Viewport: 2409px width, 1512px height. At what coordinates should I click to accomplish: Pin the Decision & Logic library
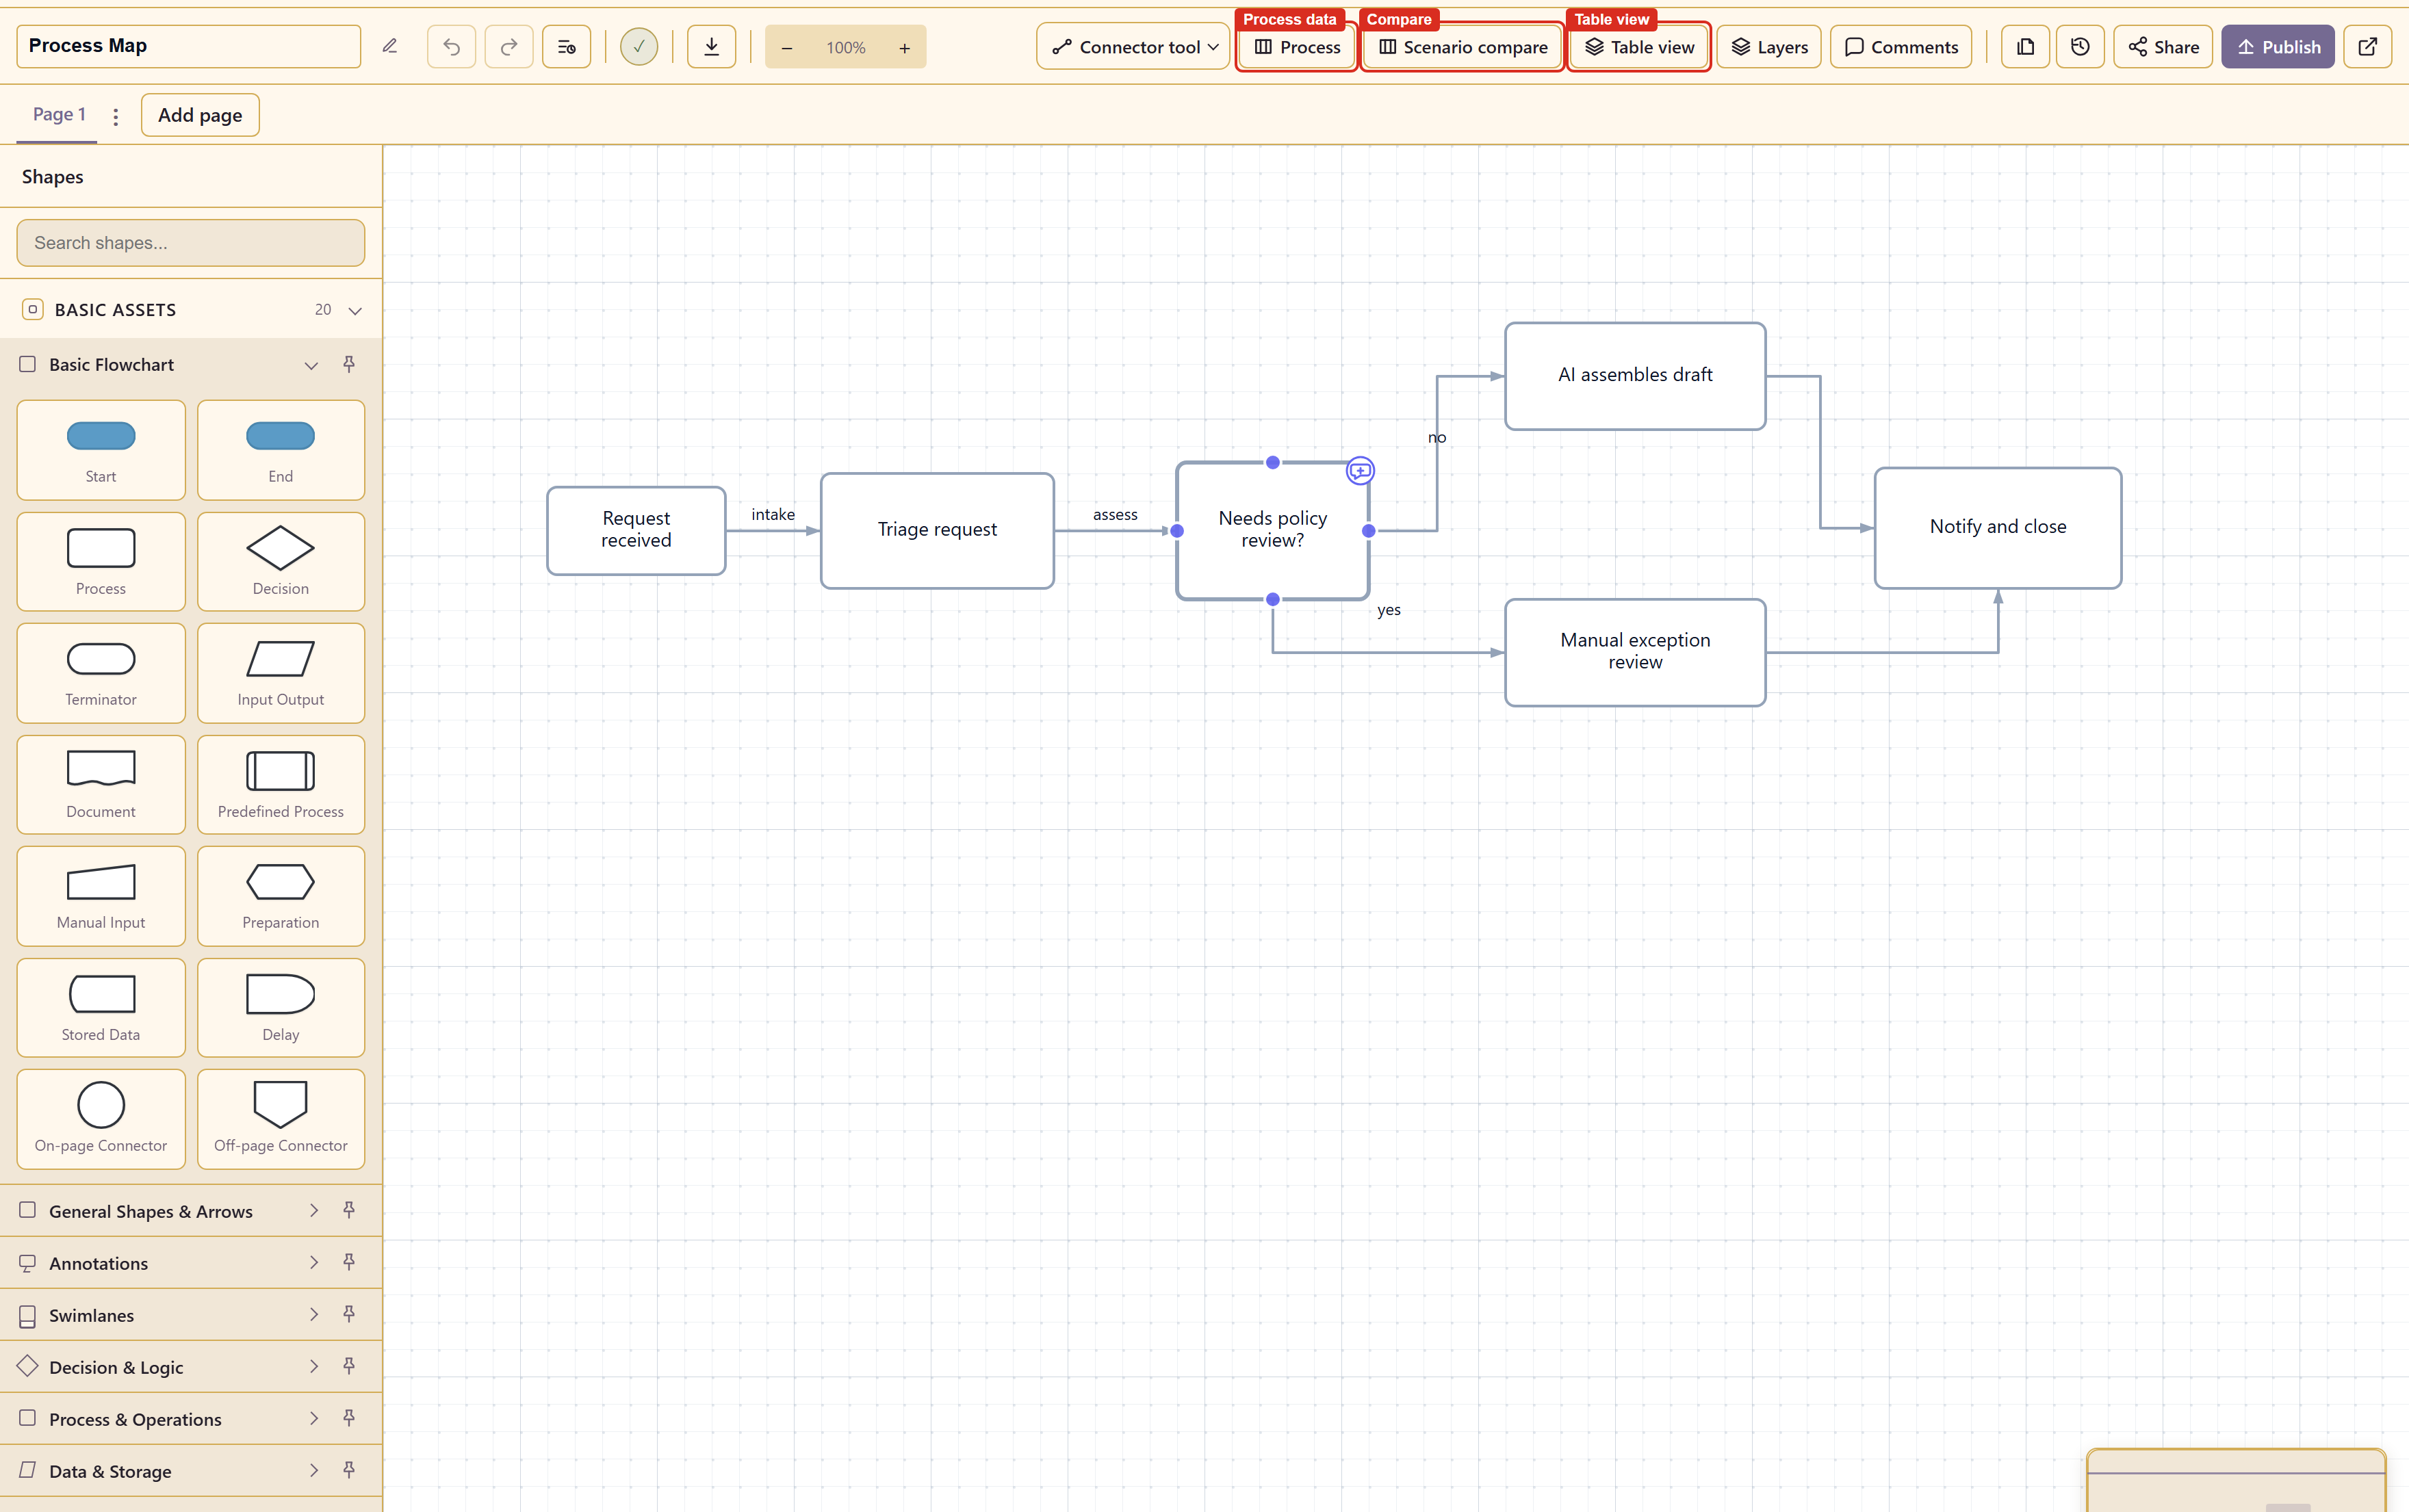[x=349, y=1366]
